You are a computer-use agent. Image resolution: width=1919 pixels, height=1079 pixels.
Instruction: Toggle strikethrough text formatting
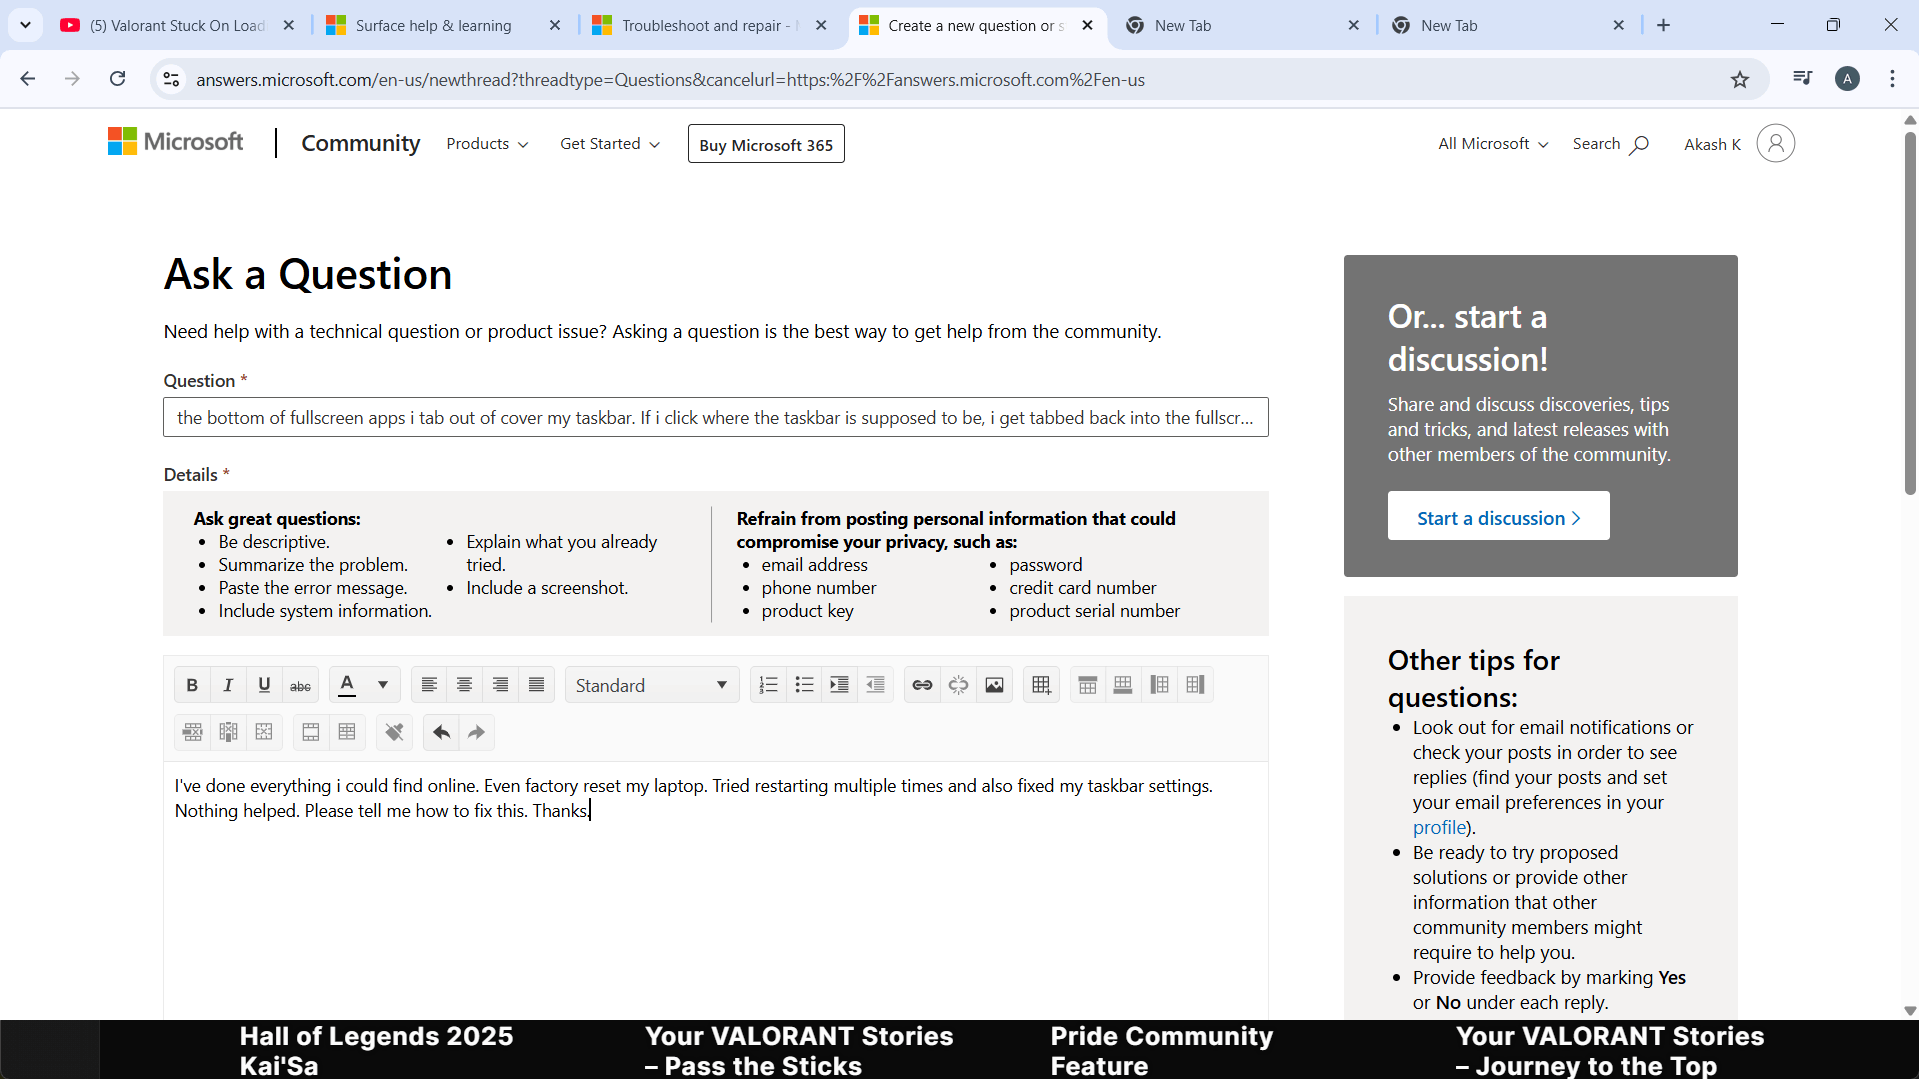[299, 684]
